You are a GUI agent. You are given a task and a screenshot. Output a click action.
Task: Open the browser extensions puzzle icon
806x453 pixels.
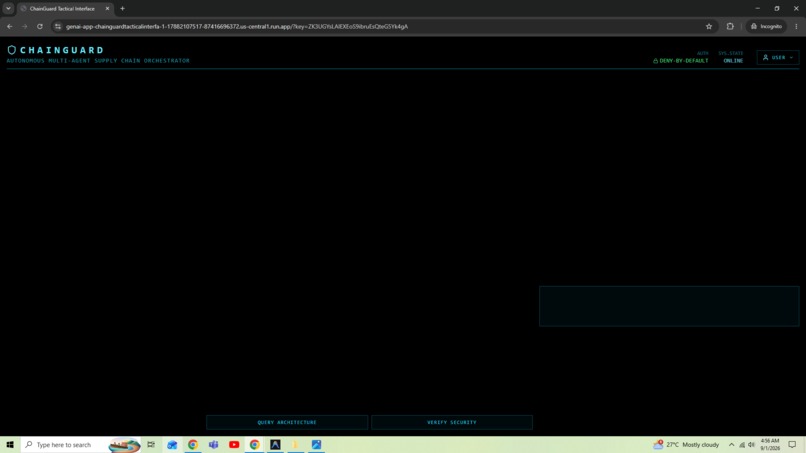tap(730, 26)
